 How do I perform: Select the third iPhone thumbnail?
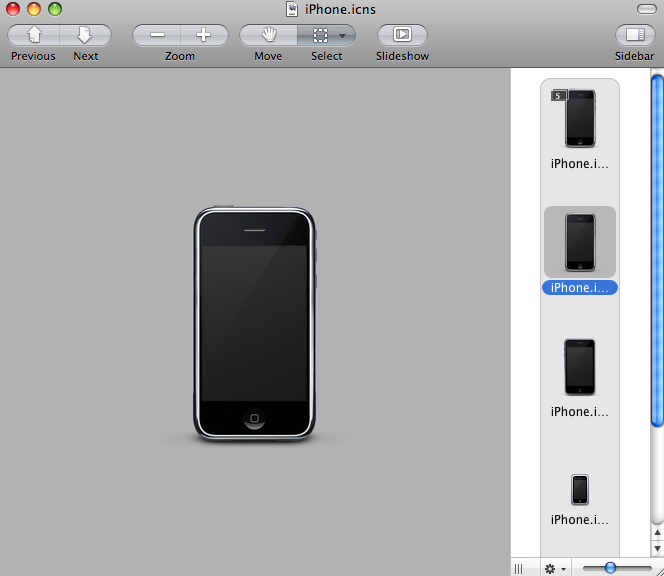click(x=580, y=367)
